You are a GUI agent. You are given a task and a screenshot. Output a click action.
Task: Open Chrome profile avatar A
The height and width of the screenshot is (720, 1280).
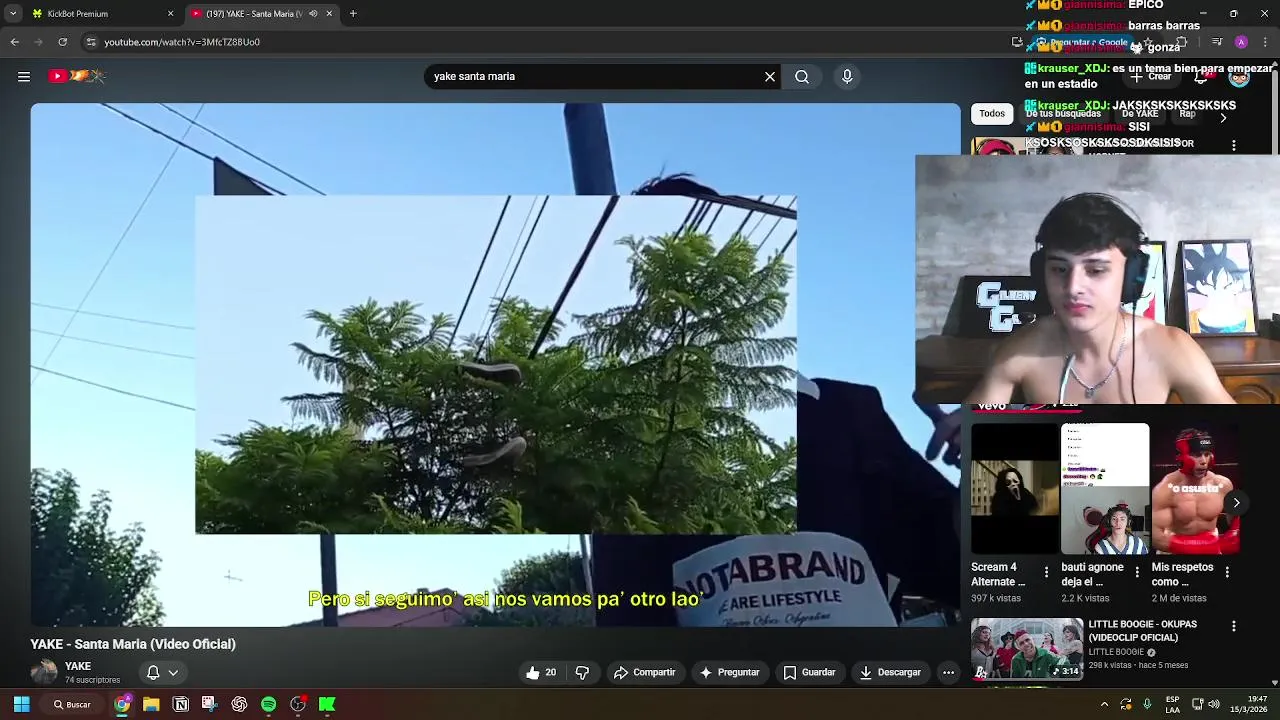(1241, 42)
